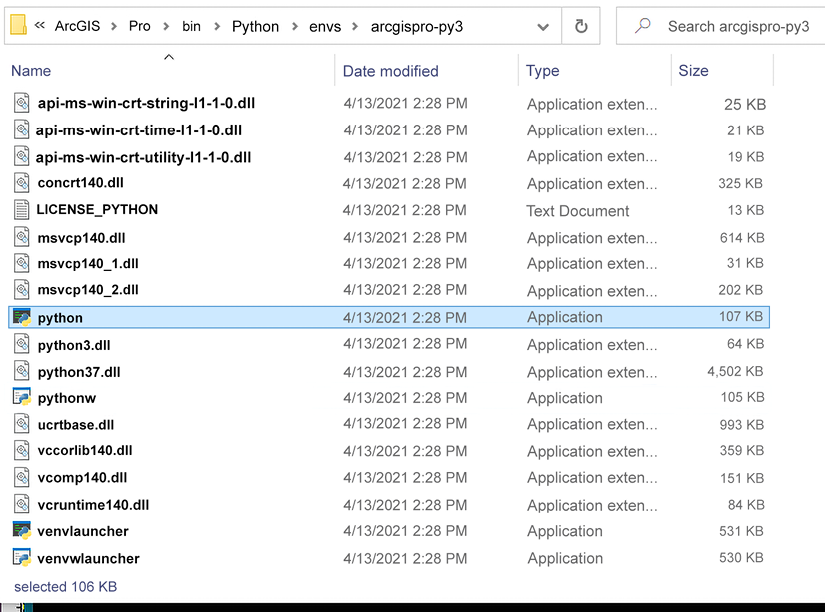
Task: Navigate to the bin breadcrumb folder
Action: 191,26
